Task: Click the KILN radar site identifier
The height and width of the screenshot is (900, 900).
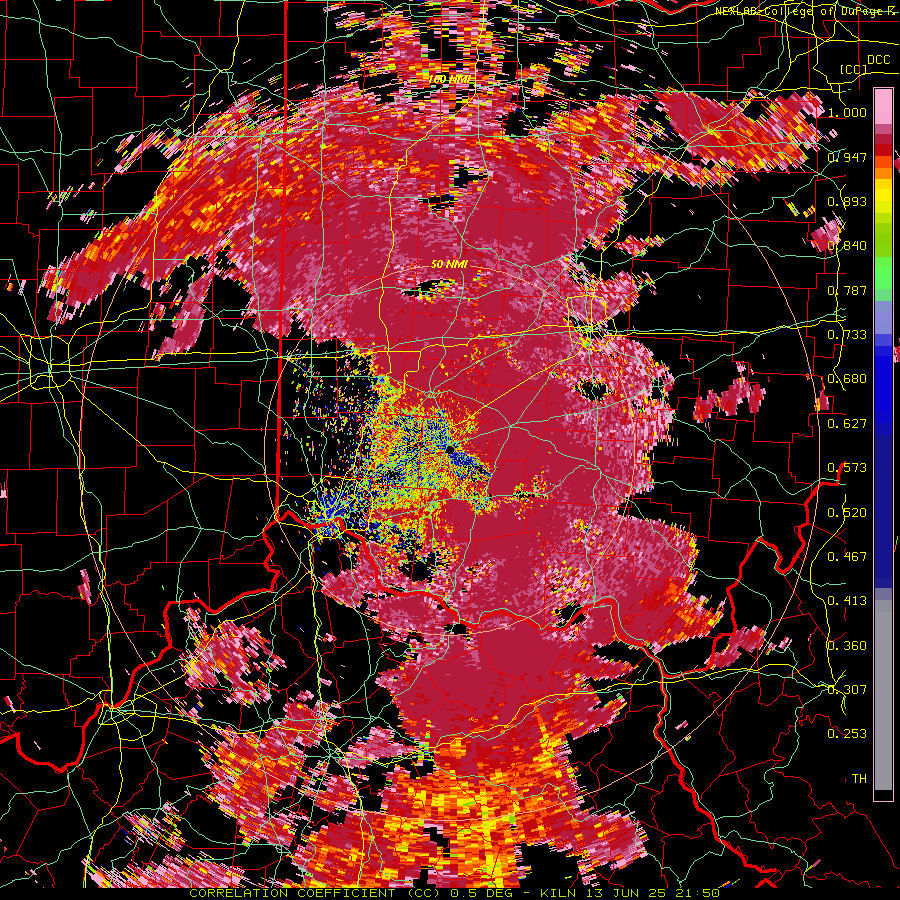Action: [x=559, y=893]
